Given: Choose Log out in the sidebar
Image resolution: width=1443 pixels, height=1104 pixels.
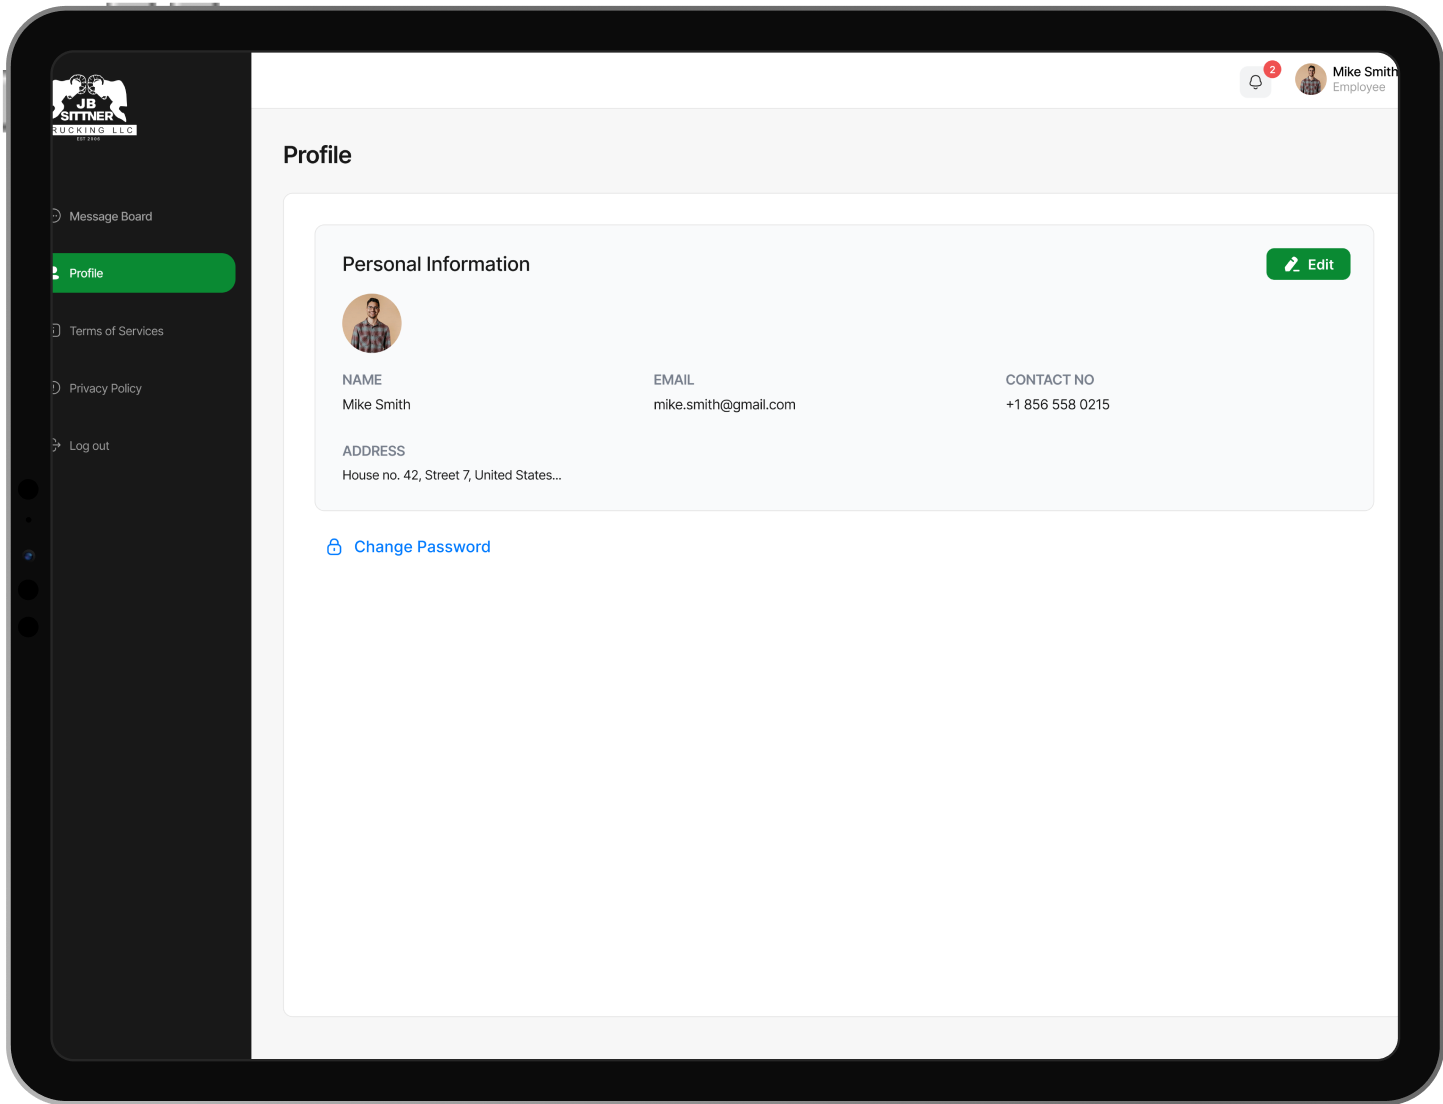Looking at the screenshot, I should click(89, 446).
